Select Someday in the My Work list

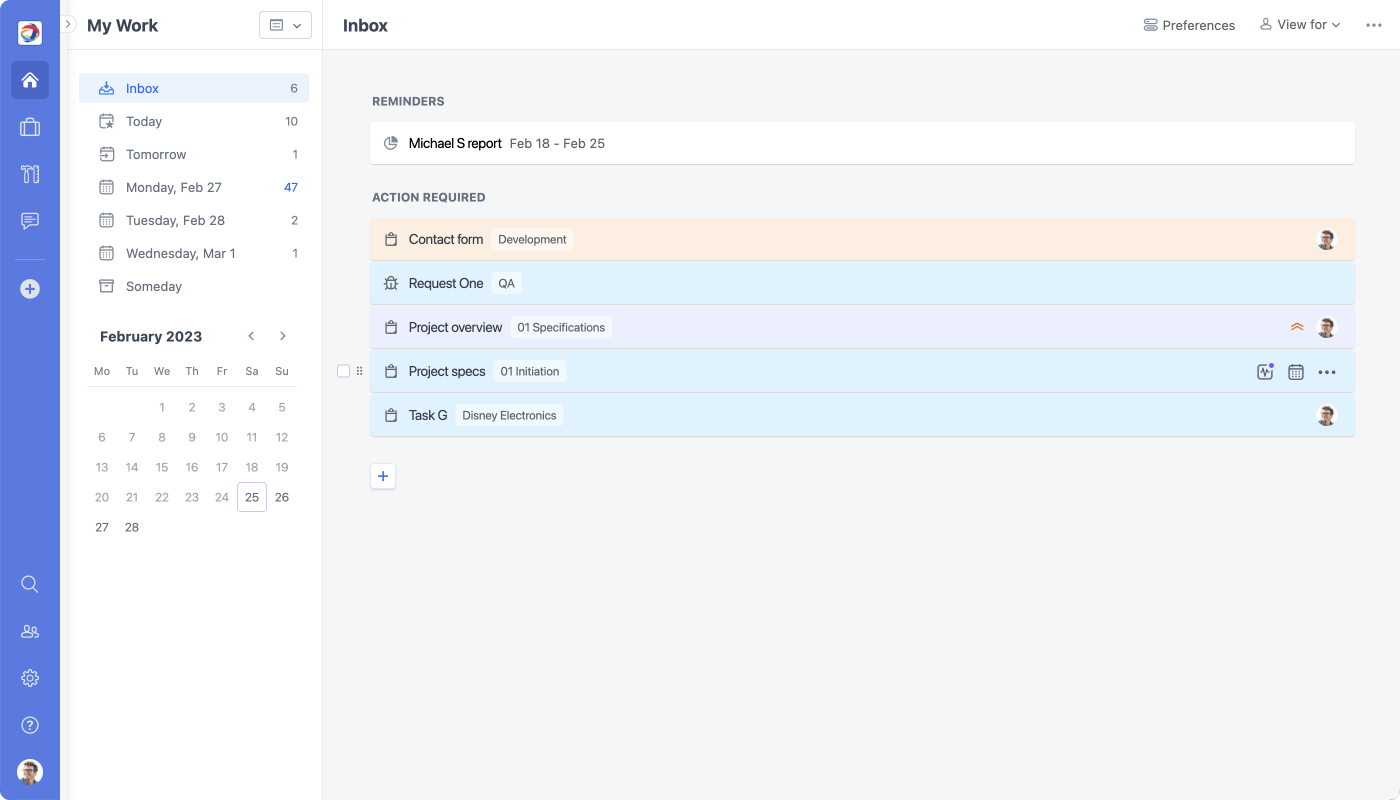click(194, 286)
